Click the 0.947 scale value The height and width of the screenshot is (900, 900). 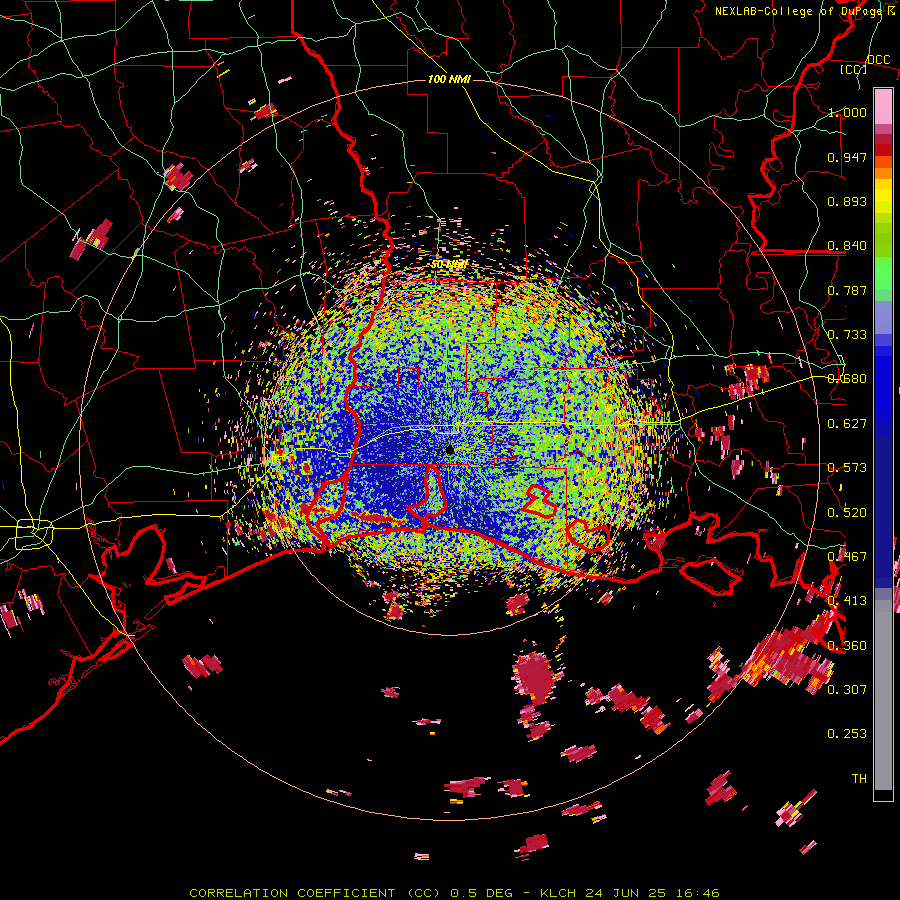(x=847, y=157)
